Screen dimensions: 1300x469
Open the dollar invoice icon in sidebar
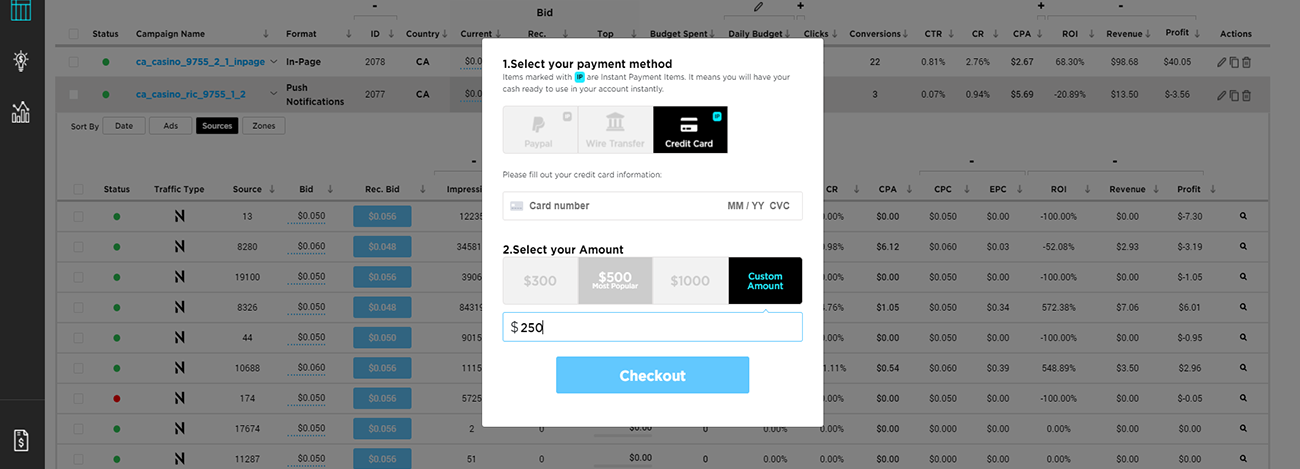21,440
